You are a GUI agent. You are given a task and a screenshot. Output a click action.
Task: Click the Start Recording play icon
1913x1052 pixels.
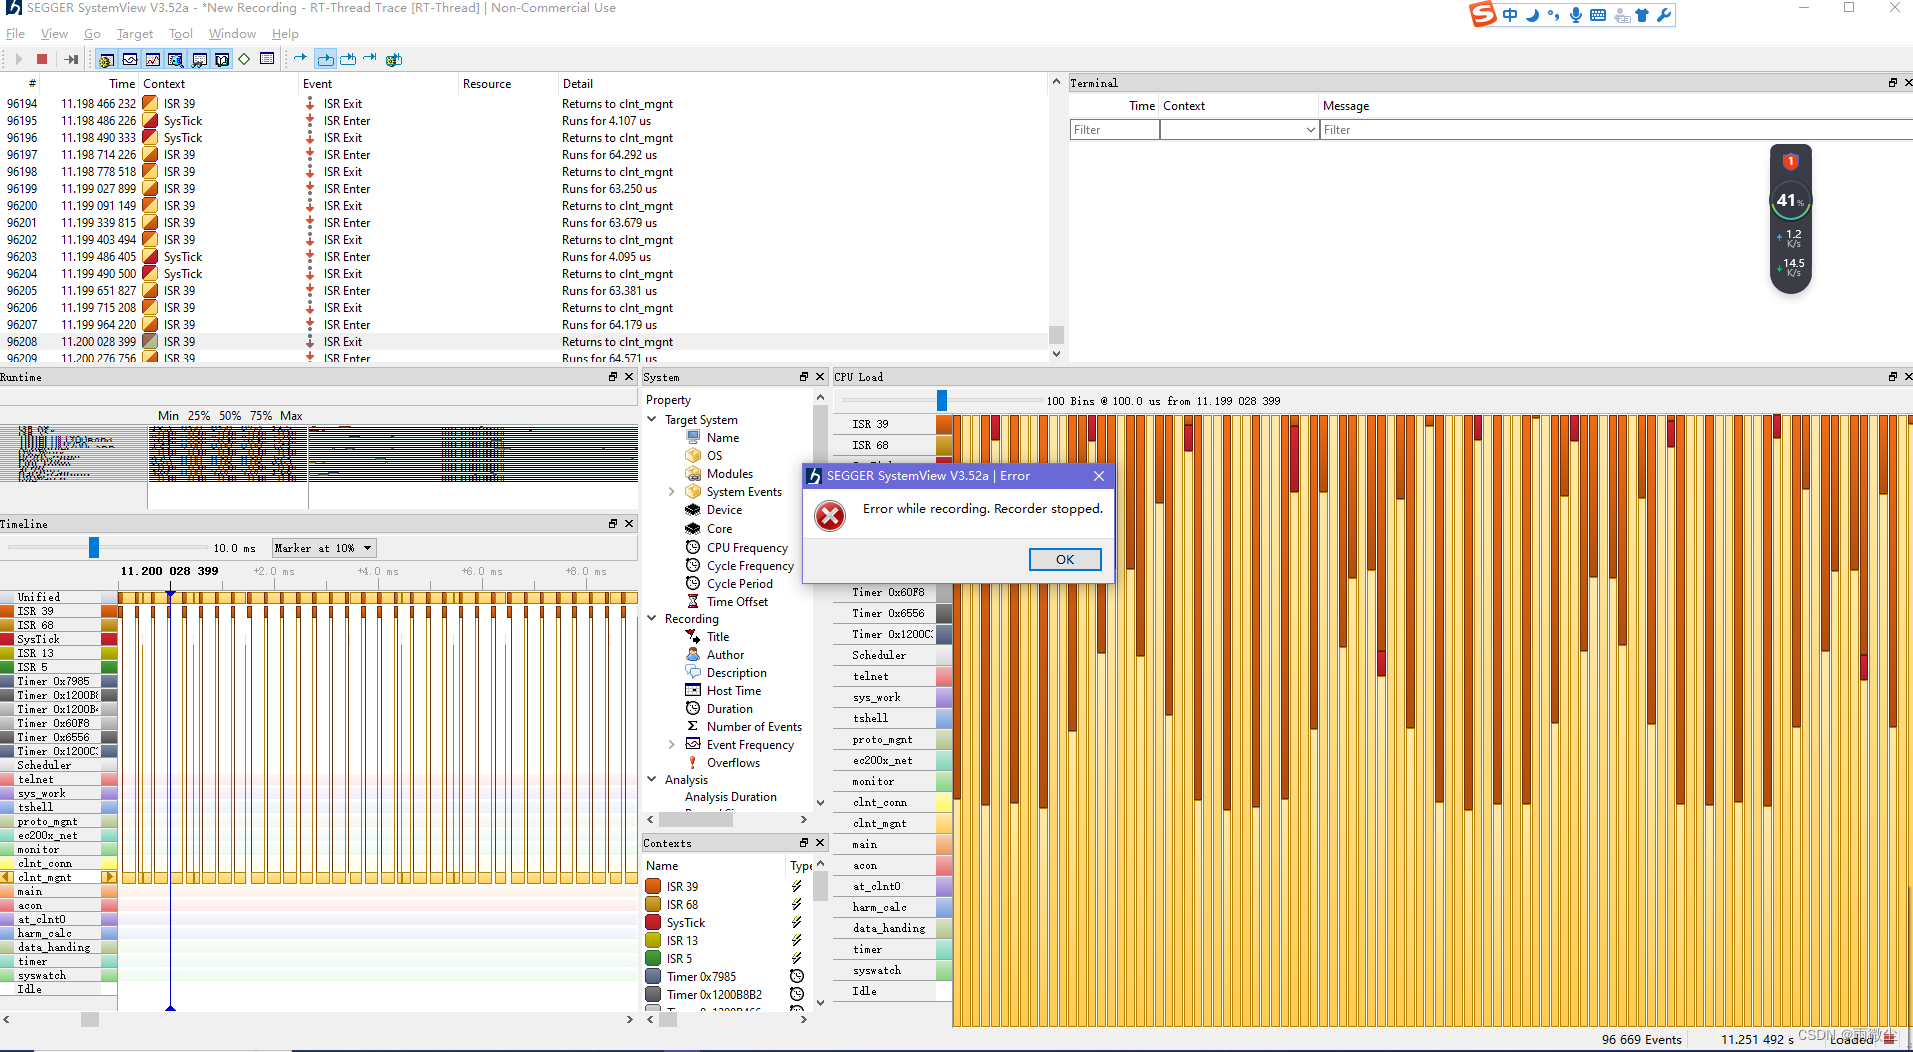pyautogui.click(x=18, y=59)
